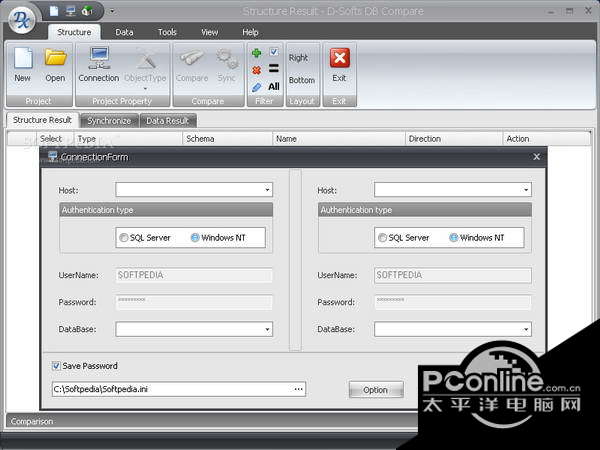The height and width of the screenshot is (450, 600).
Task: Click the red cross filter icon
Action: 257,70
